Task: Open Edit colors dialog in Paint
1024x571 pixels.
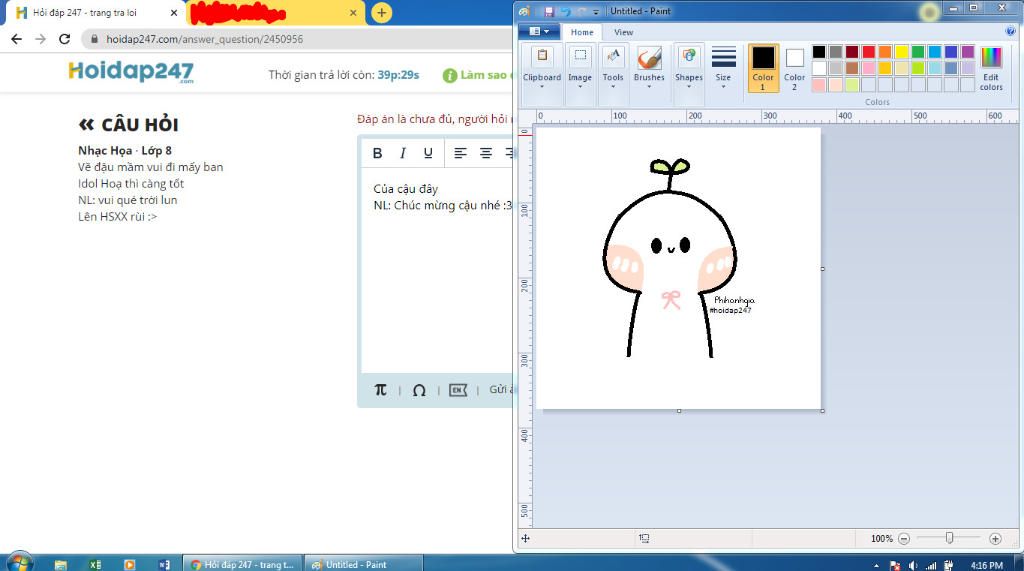Action: pos(991,67)
